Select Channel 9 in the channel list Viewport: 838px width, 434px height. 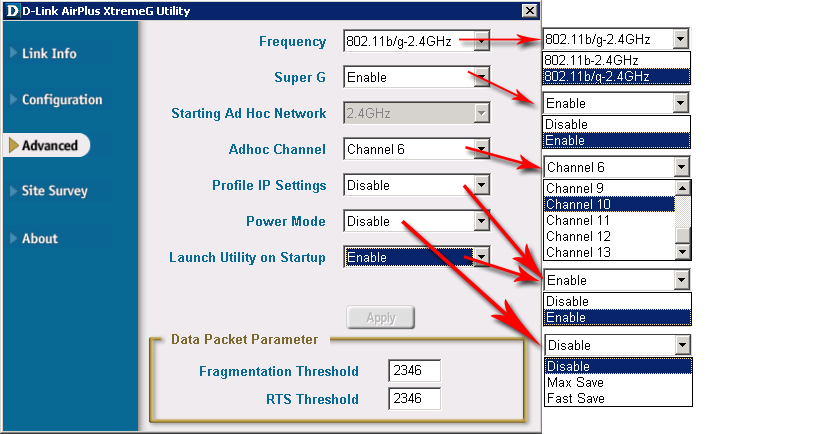(609, 188)
